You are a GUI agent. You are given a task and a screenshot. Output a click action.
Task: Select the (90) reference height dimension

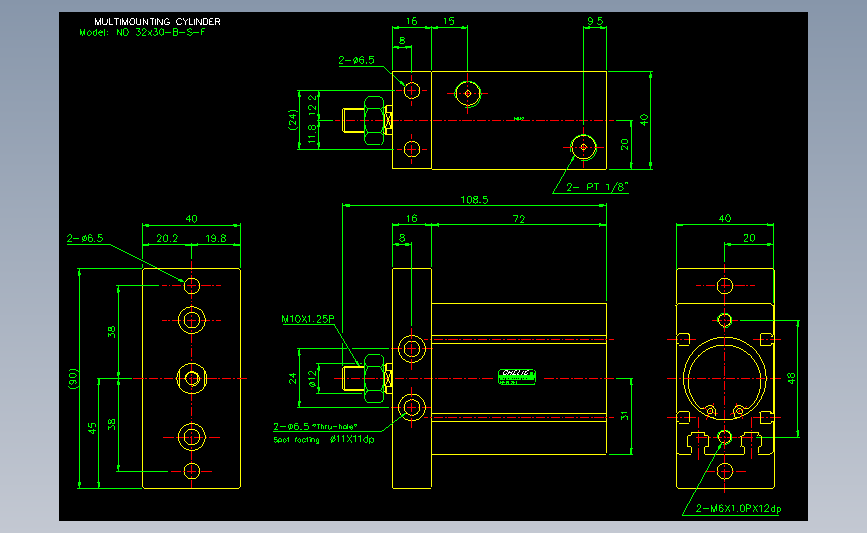73,379
